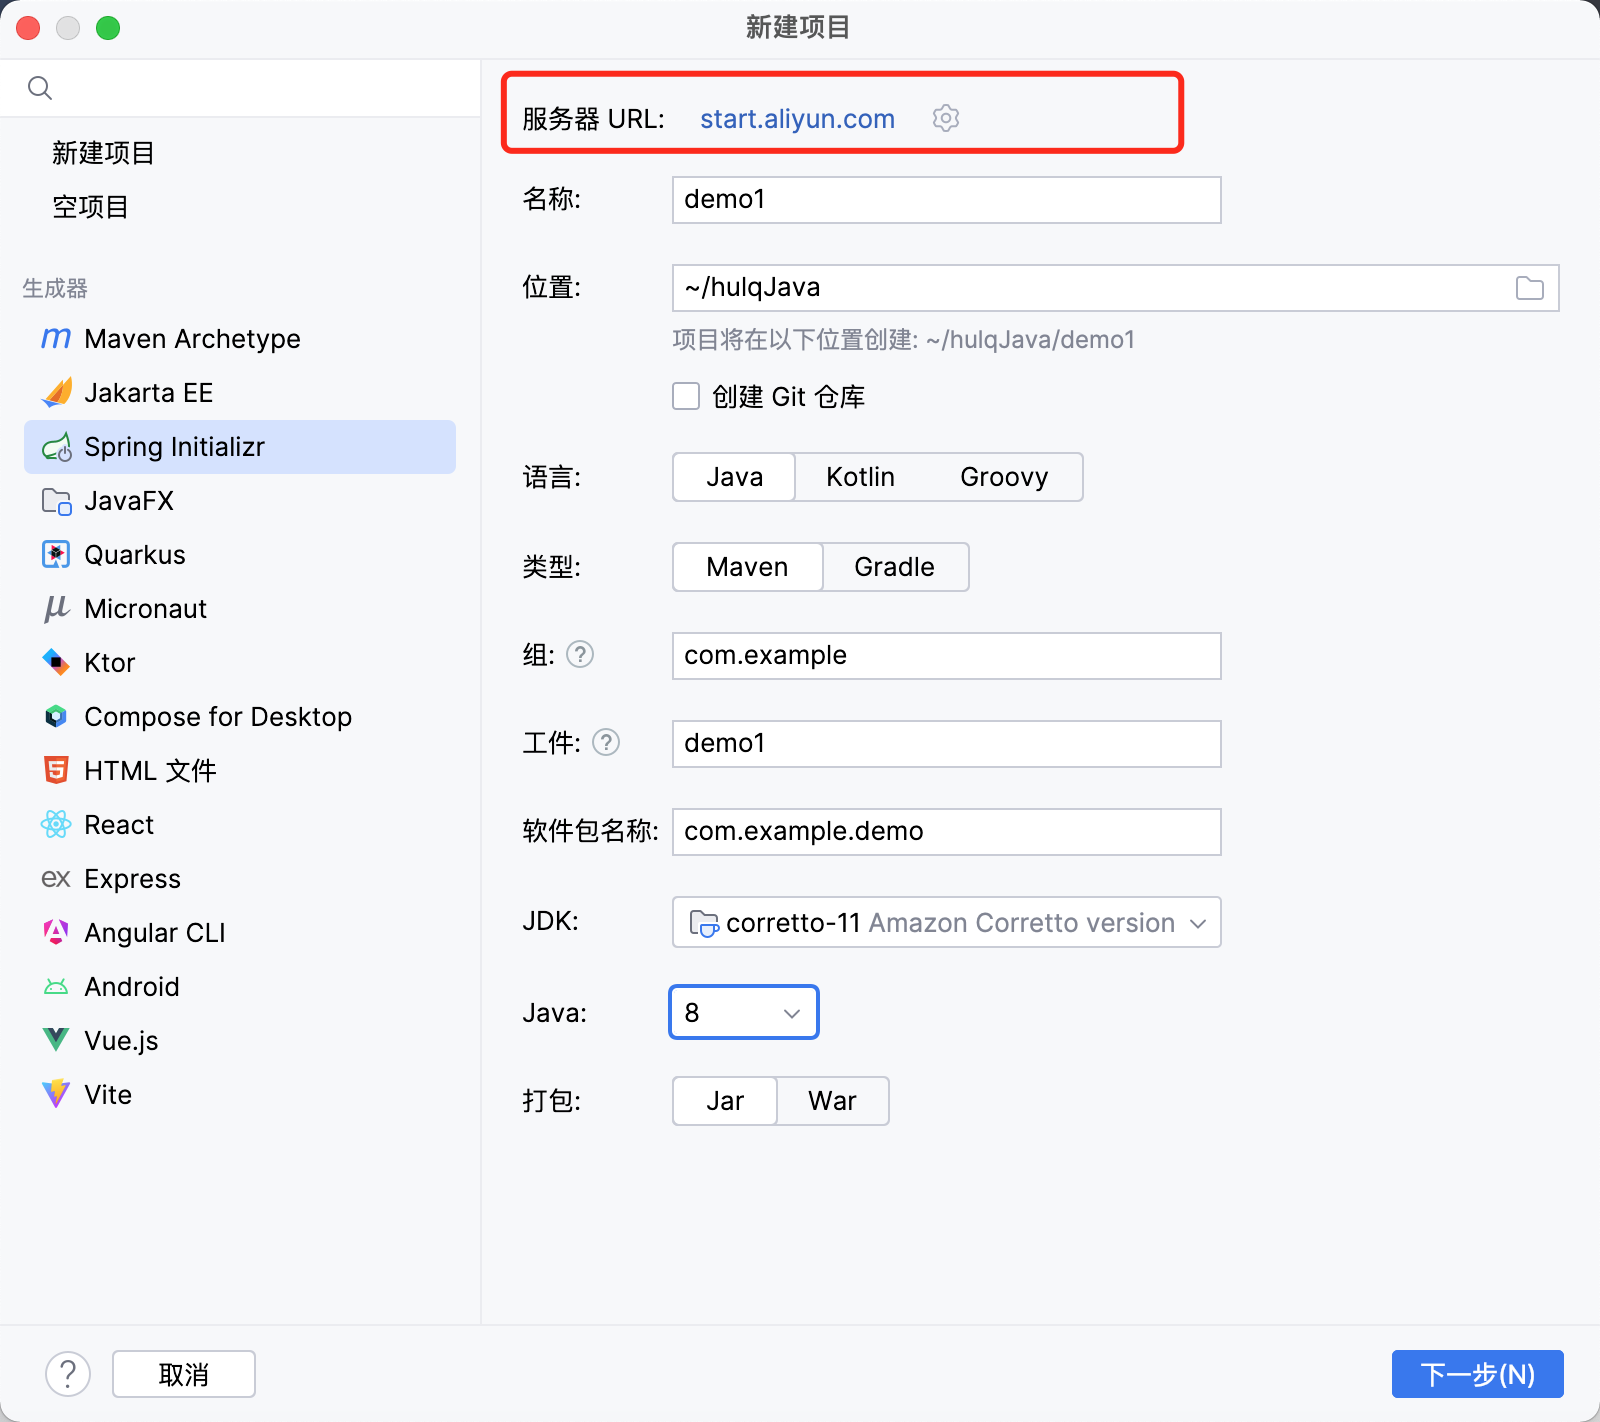Select the Micronaut generator entry
This screenshot has height=1422, width=1600.
240,609
